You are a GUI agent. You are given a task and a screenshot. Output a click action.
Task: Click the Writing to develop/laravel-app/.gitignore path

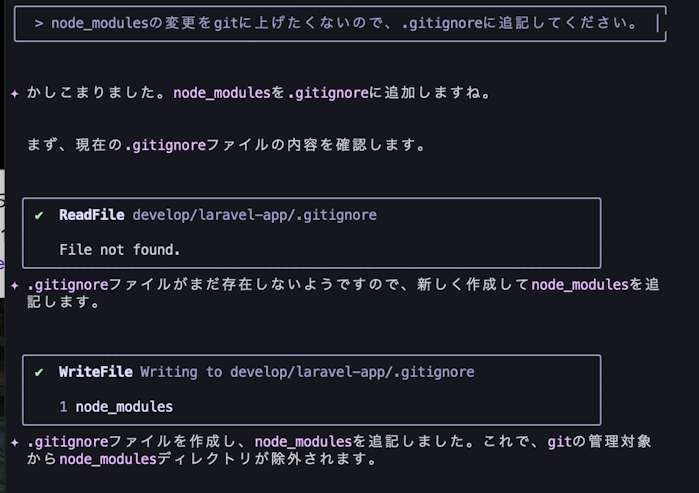tap(307, 372)
